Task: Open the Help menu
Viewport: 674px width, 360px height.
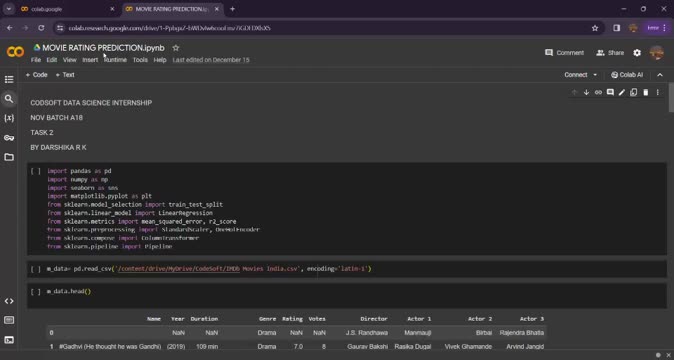Action: click(160, 60)
